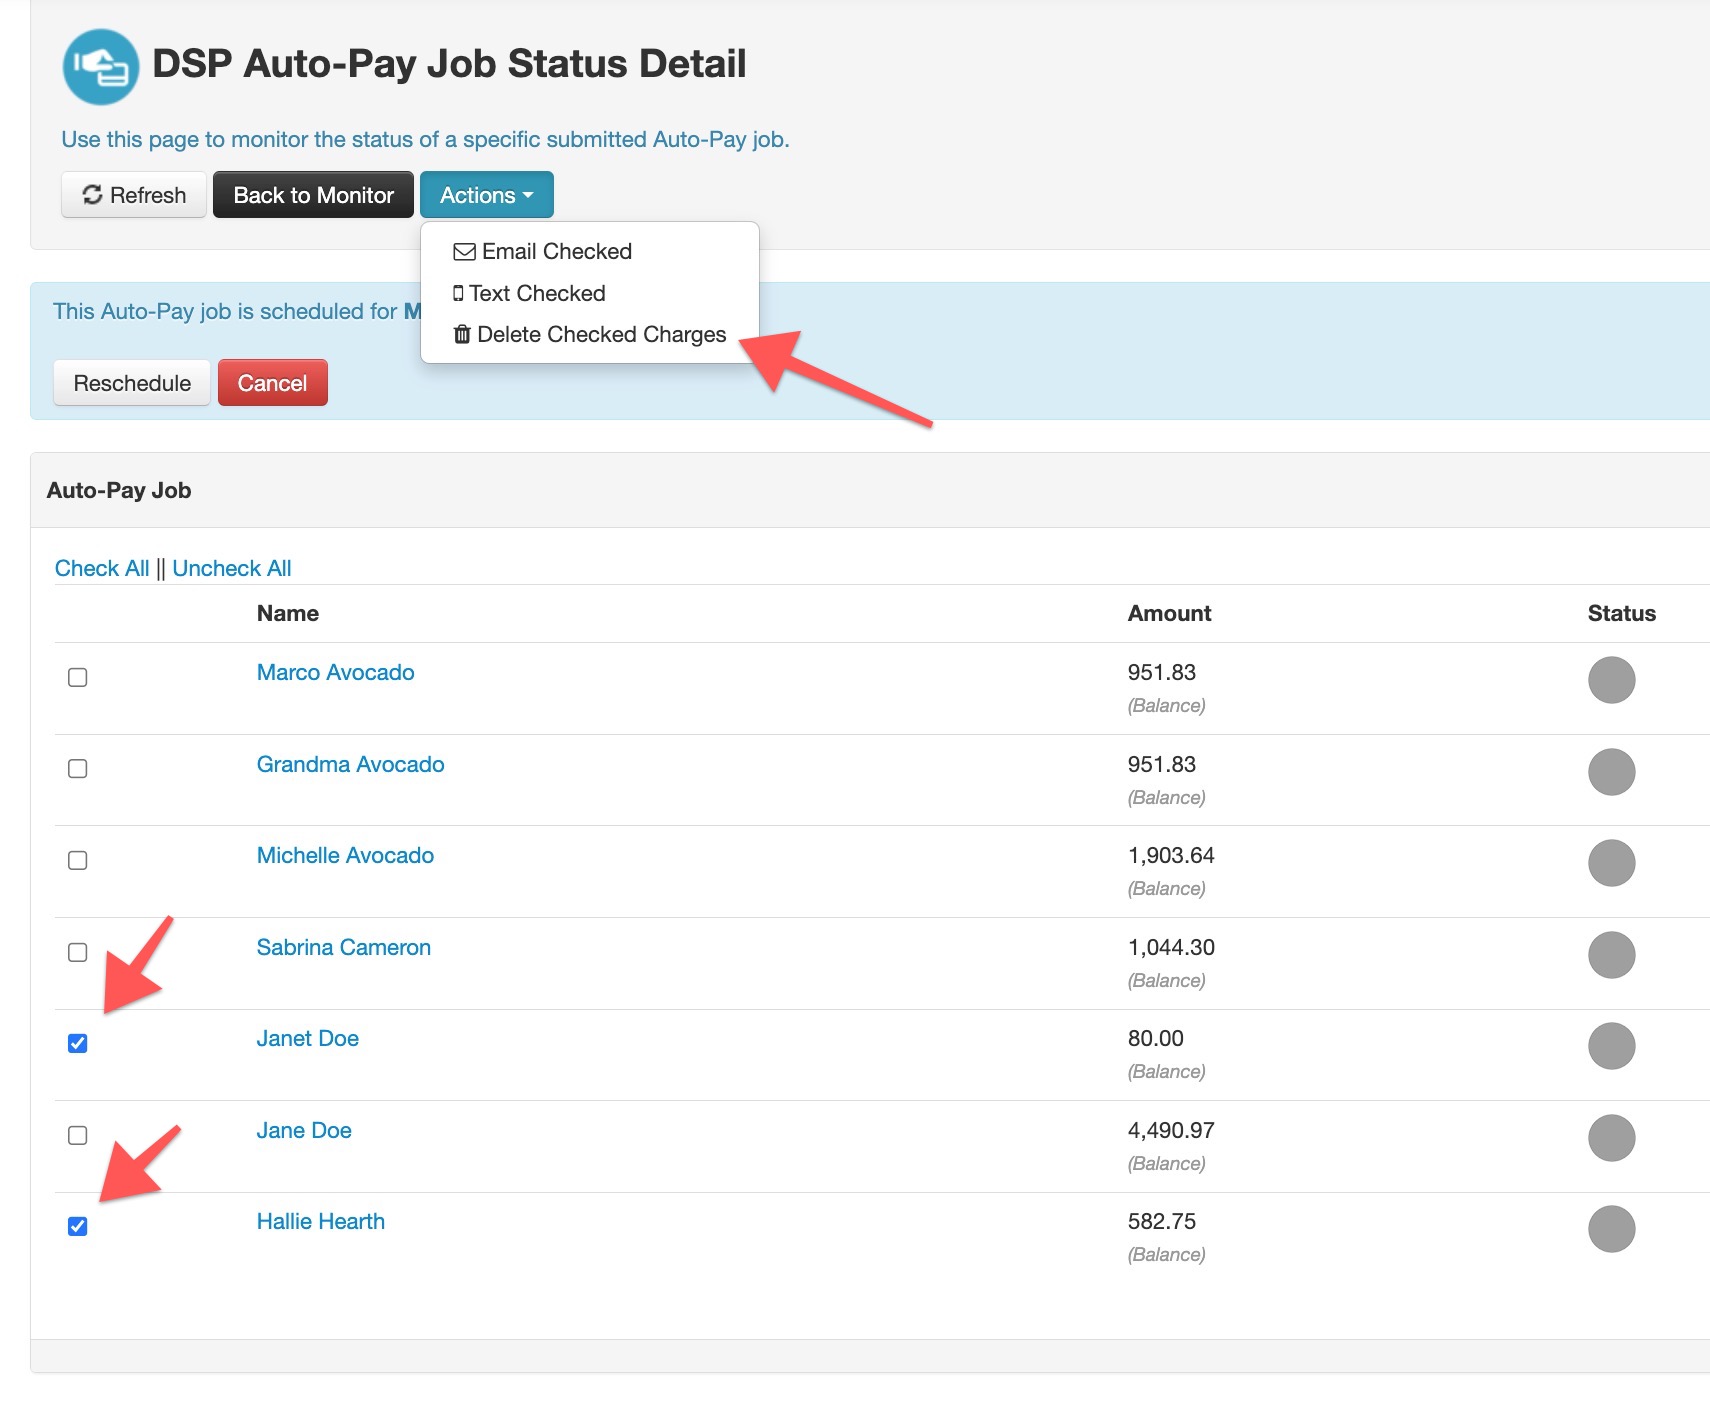Check the Jane Doe checkbox
This screenshot has width=1710, height=1404.
(x=77, y=1135)
